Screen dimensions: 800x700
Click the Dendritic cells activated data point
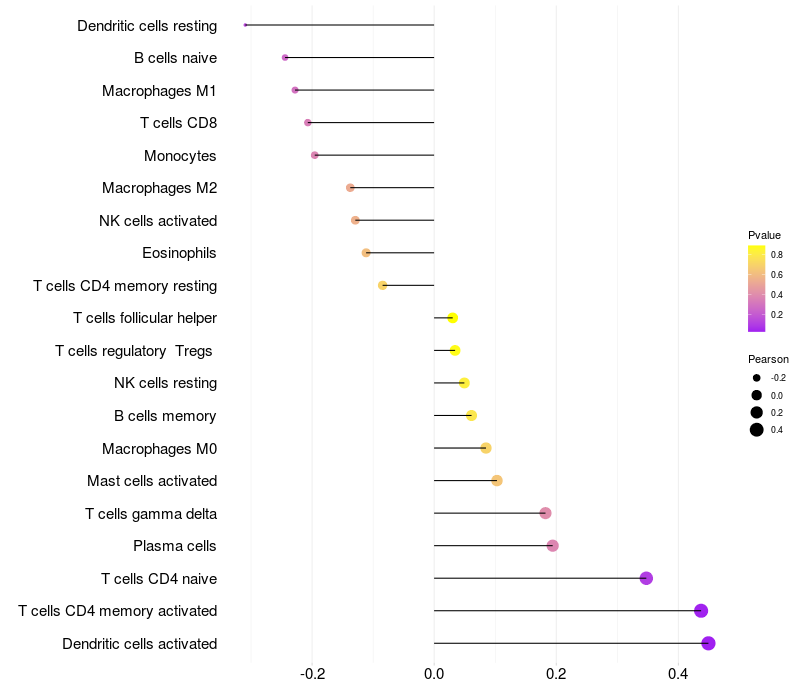point(708,643)
